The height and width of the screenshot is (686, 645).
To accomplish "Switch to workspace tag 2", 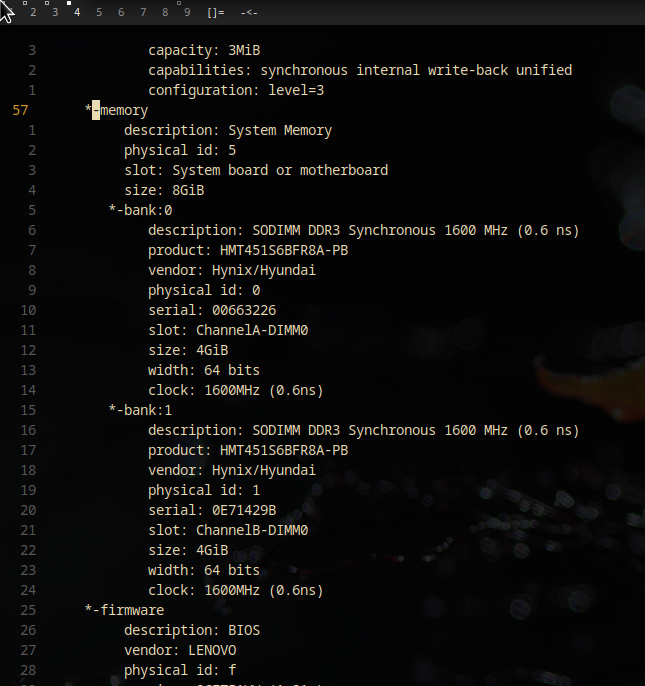I will [33, 12].
